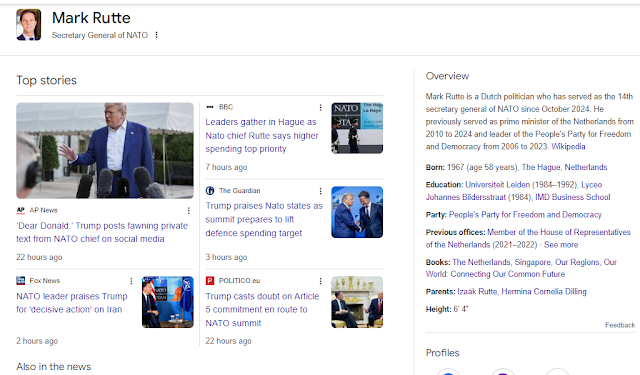
Task: Open The Netherlands, Singapore book link
Action: [521, 268]
